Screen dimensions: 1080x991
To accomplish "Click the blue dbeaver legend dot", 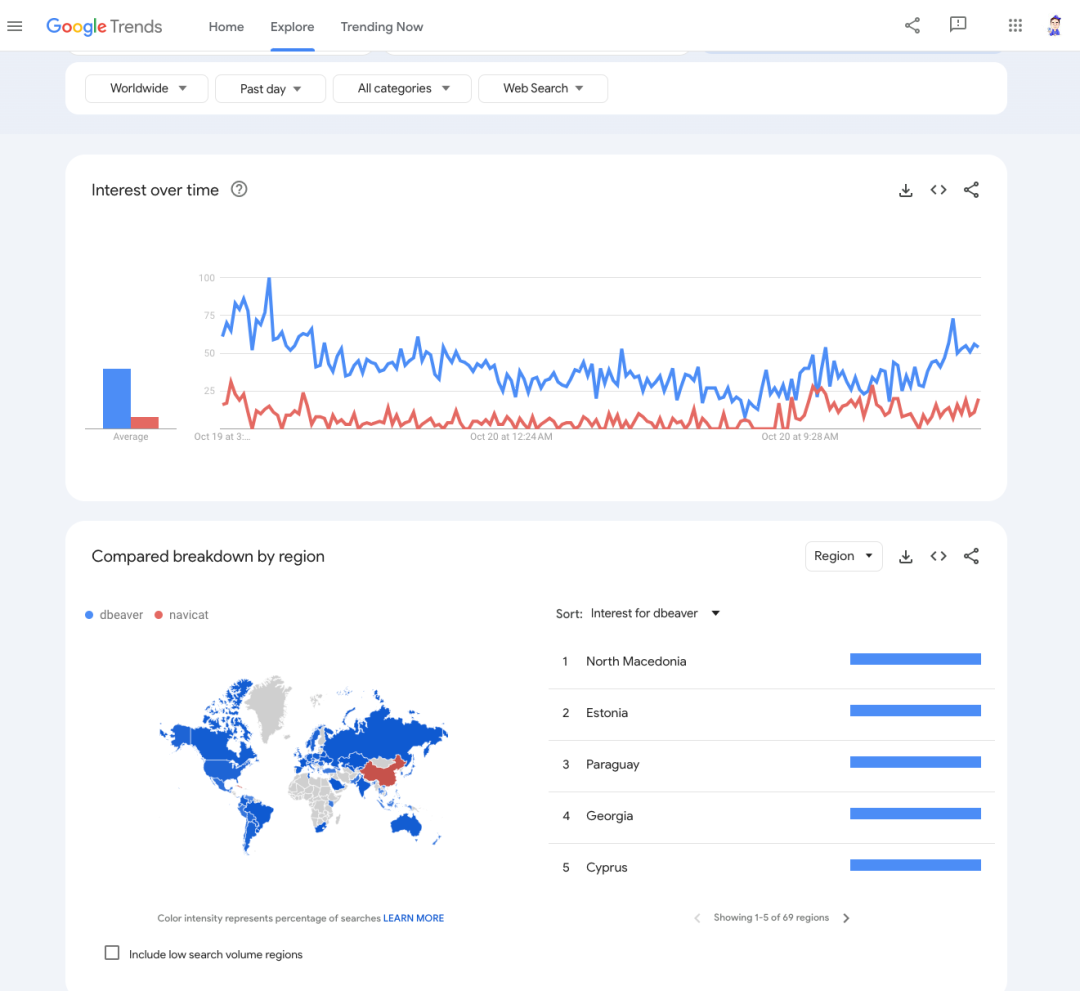I will [89, 615].
